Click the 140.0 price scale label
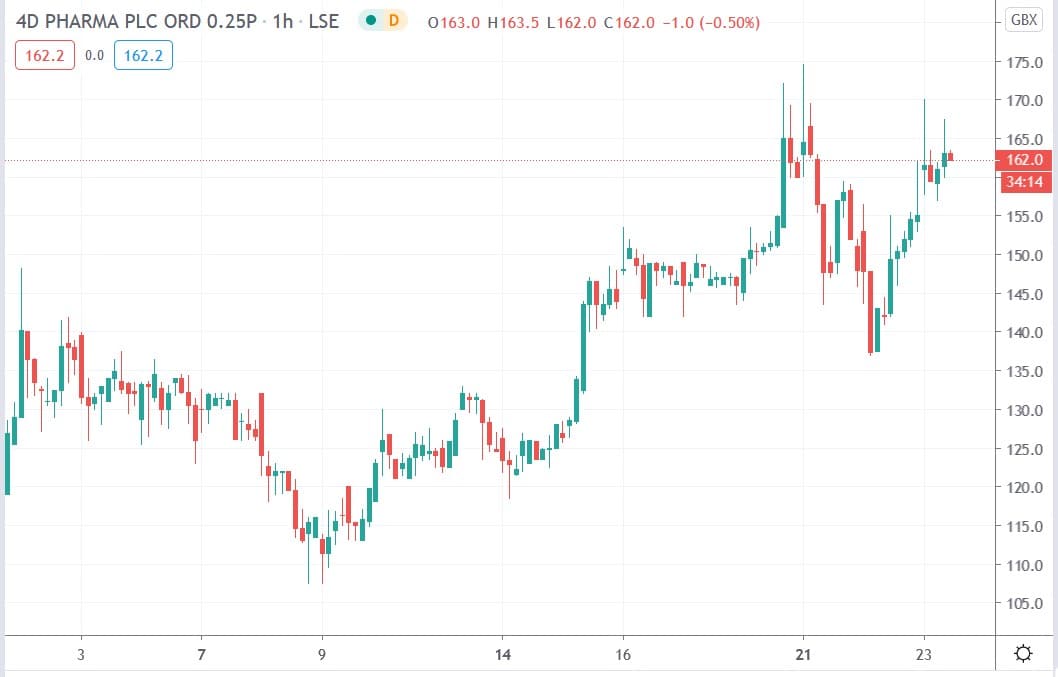This screenshot has width=1058, height=677. (x=1026, y=333)
